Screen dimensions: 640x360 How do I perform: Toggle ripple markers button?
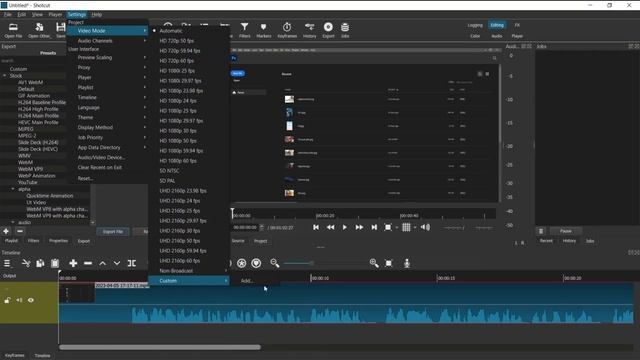(256, 263)
